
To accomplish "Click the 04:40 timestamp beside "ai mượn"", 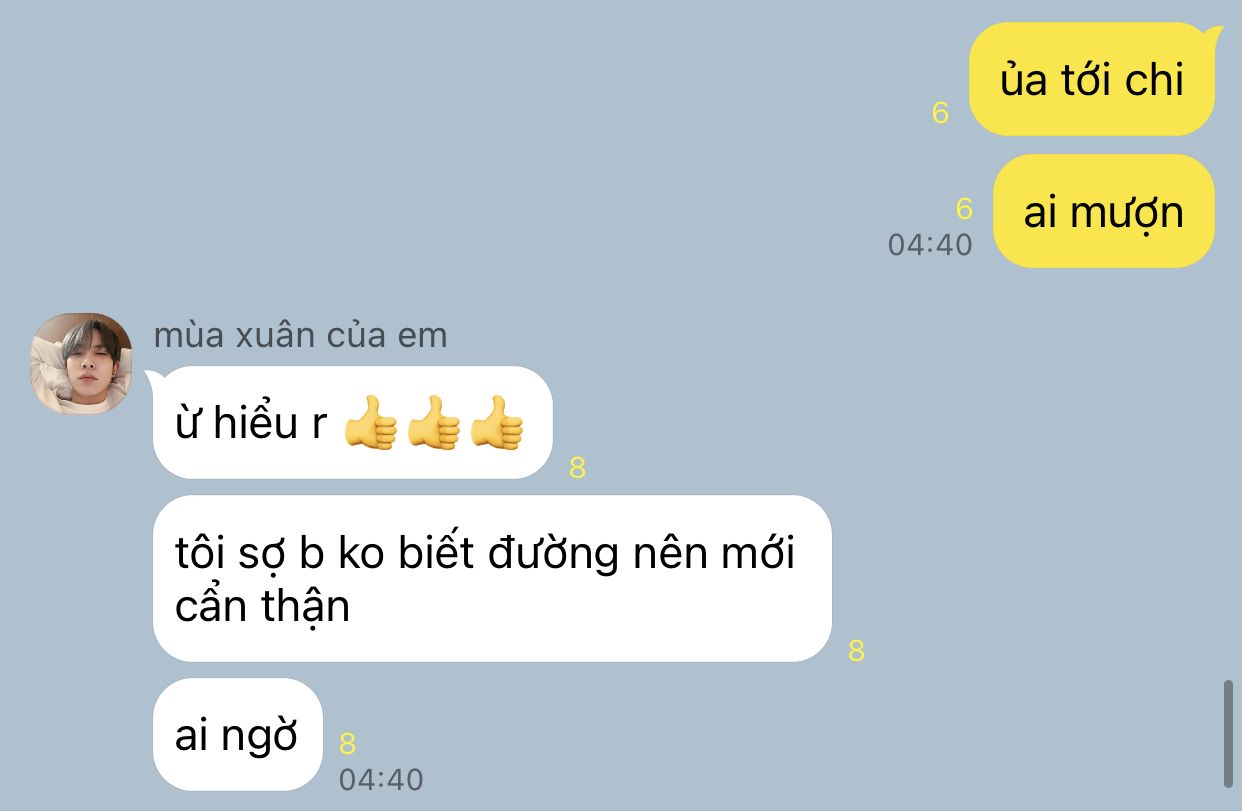I will (x=930, y=244).
